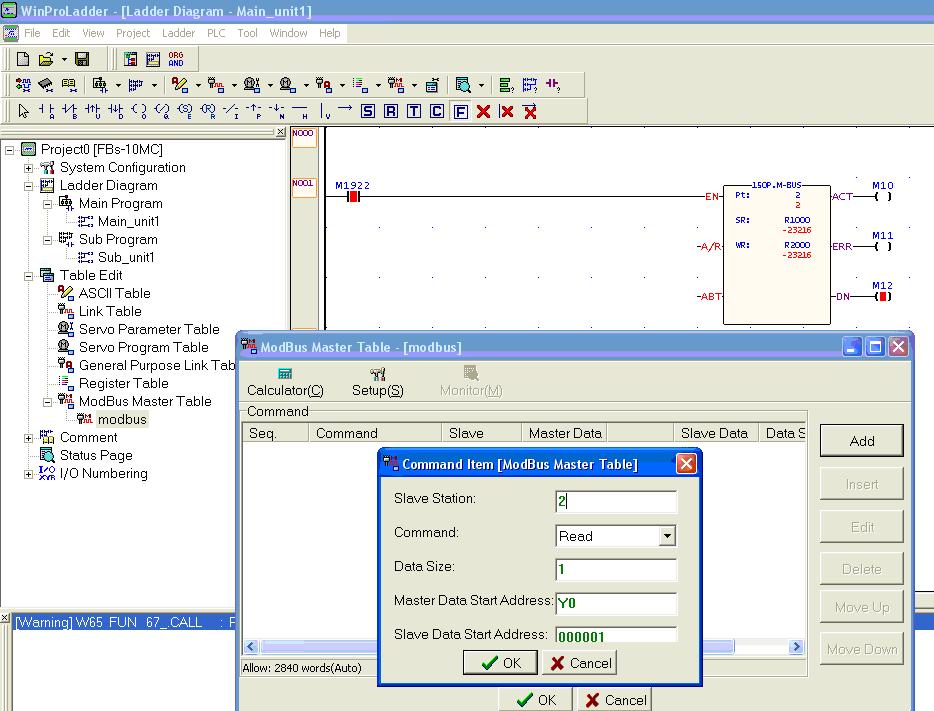Viewport: 934px width, 711px height.
Task: Expand the Comment tree node
Action: (28, 438)
